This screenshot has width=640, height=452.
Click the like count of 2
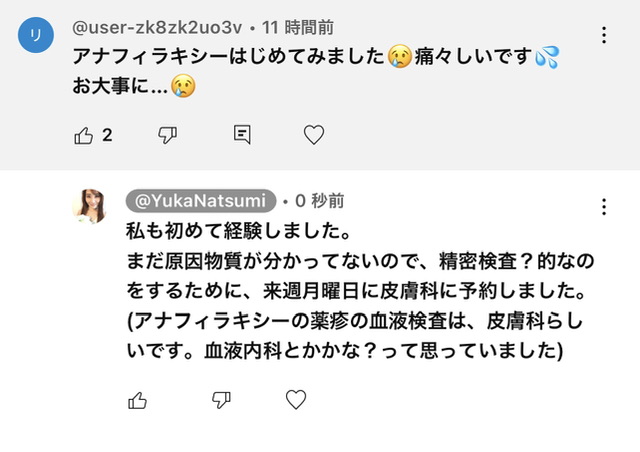point(107,135)
